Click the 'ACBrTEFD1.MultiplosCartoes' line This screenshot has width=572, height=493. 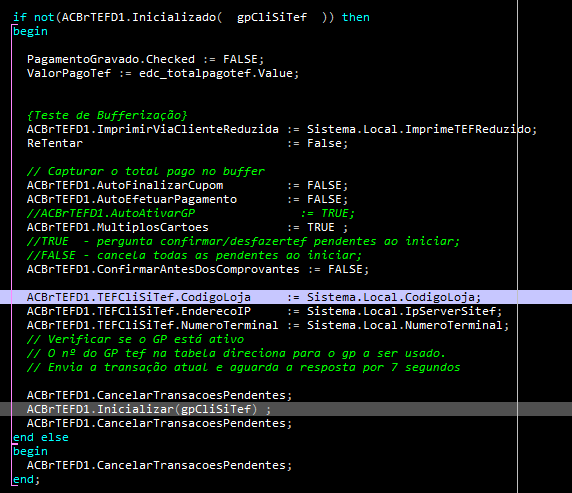[188, 227]
